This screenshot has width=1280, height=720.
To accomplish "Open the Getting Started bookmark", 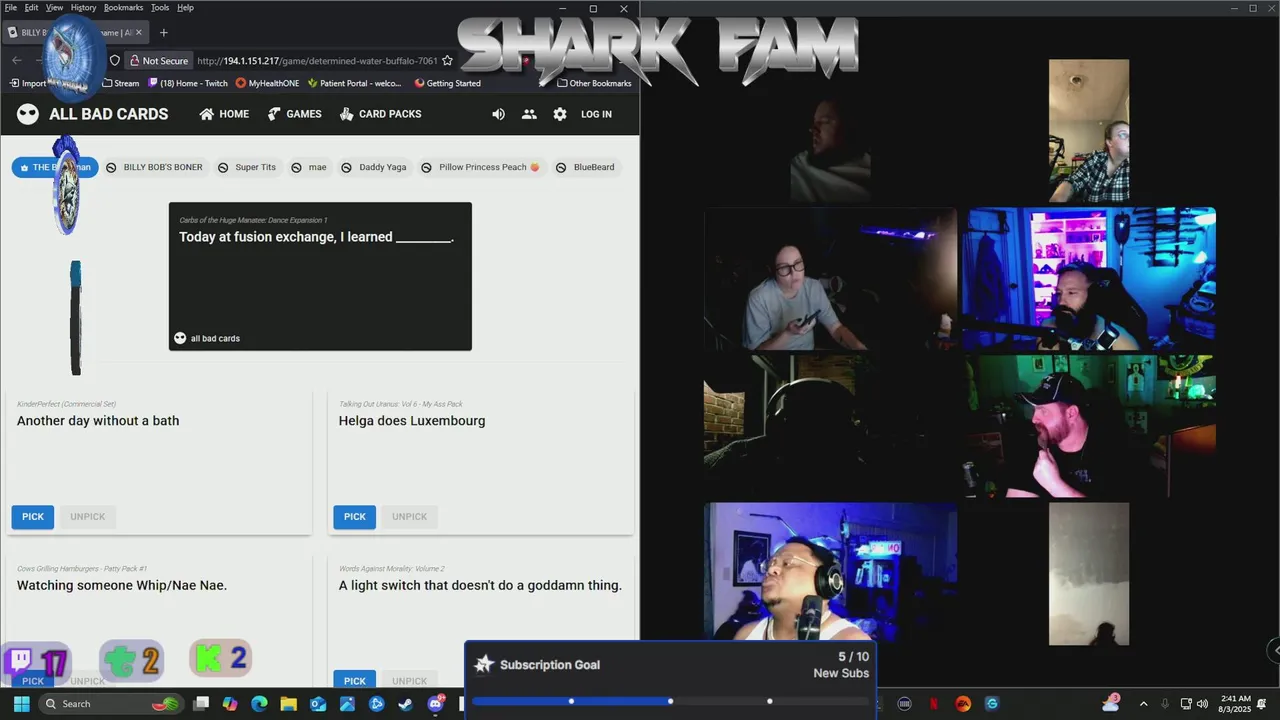I will (x=447, y=83).
